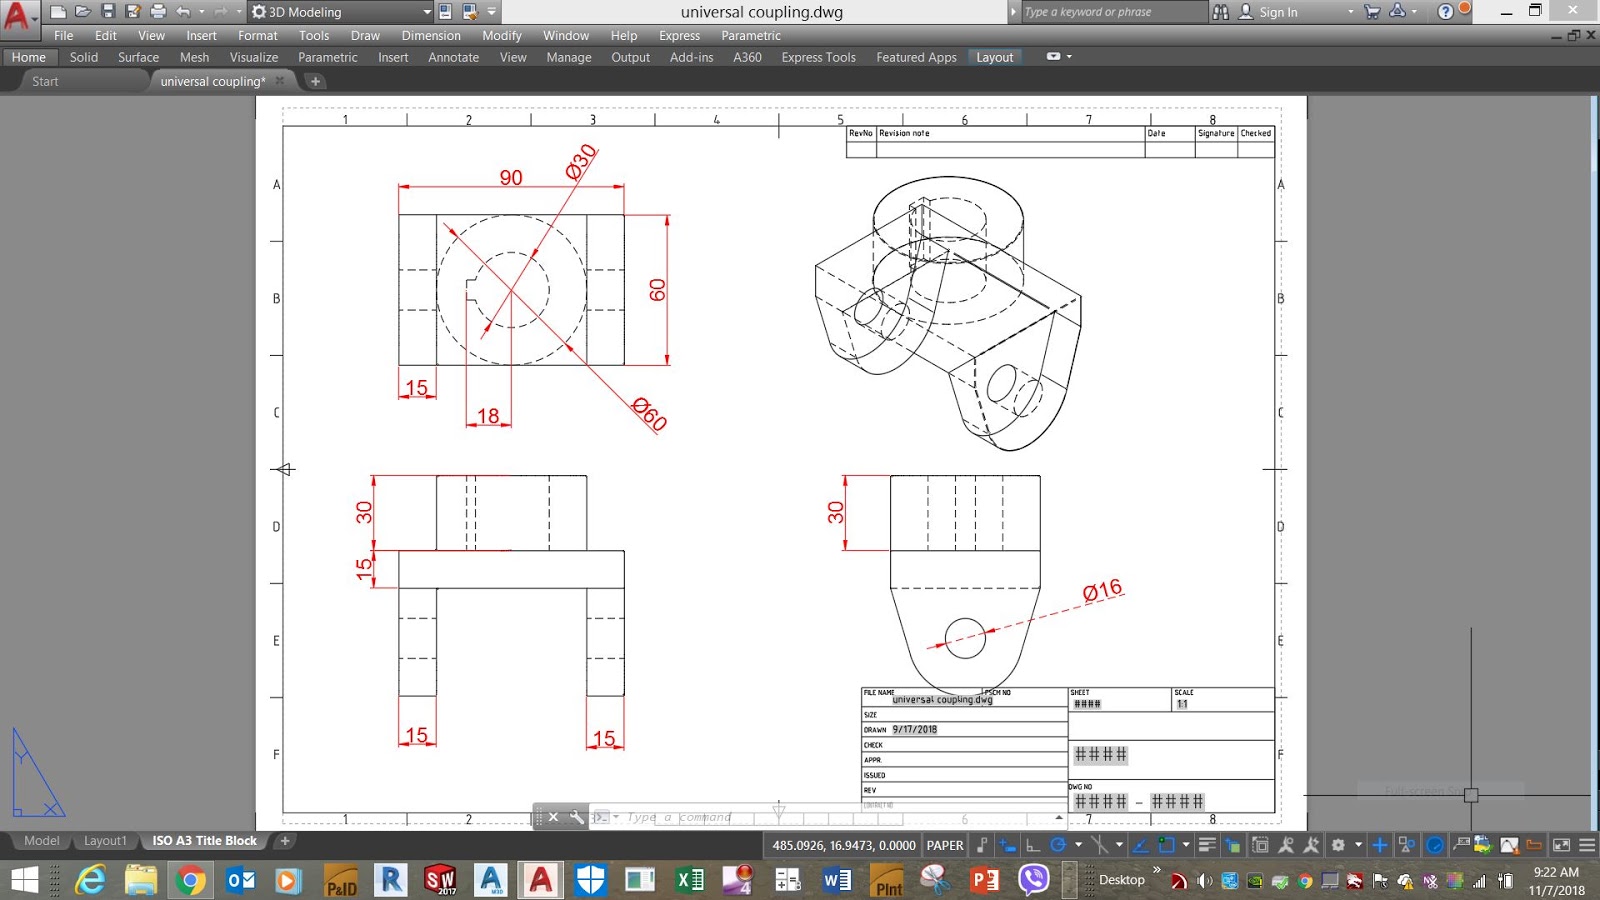Image resolution: width=1600 pixels, height=900 pixels.
Task: Open the Dimension menu
Action: point(430,35)
